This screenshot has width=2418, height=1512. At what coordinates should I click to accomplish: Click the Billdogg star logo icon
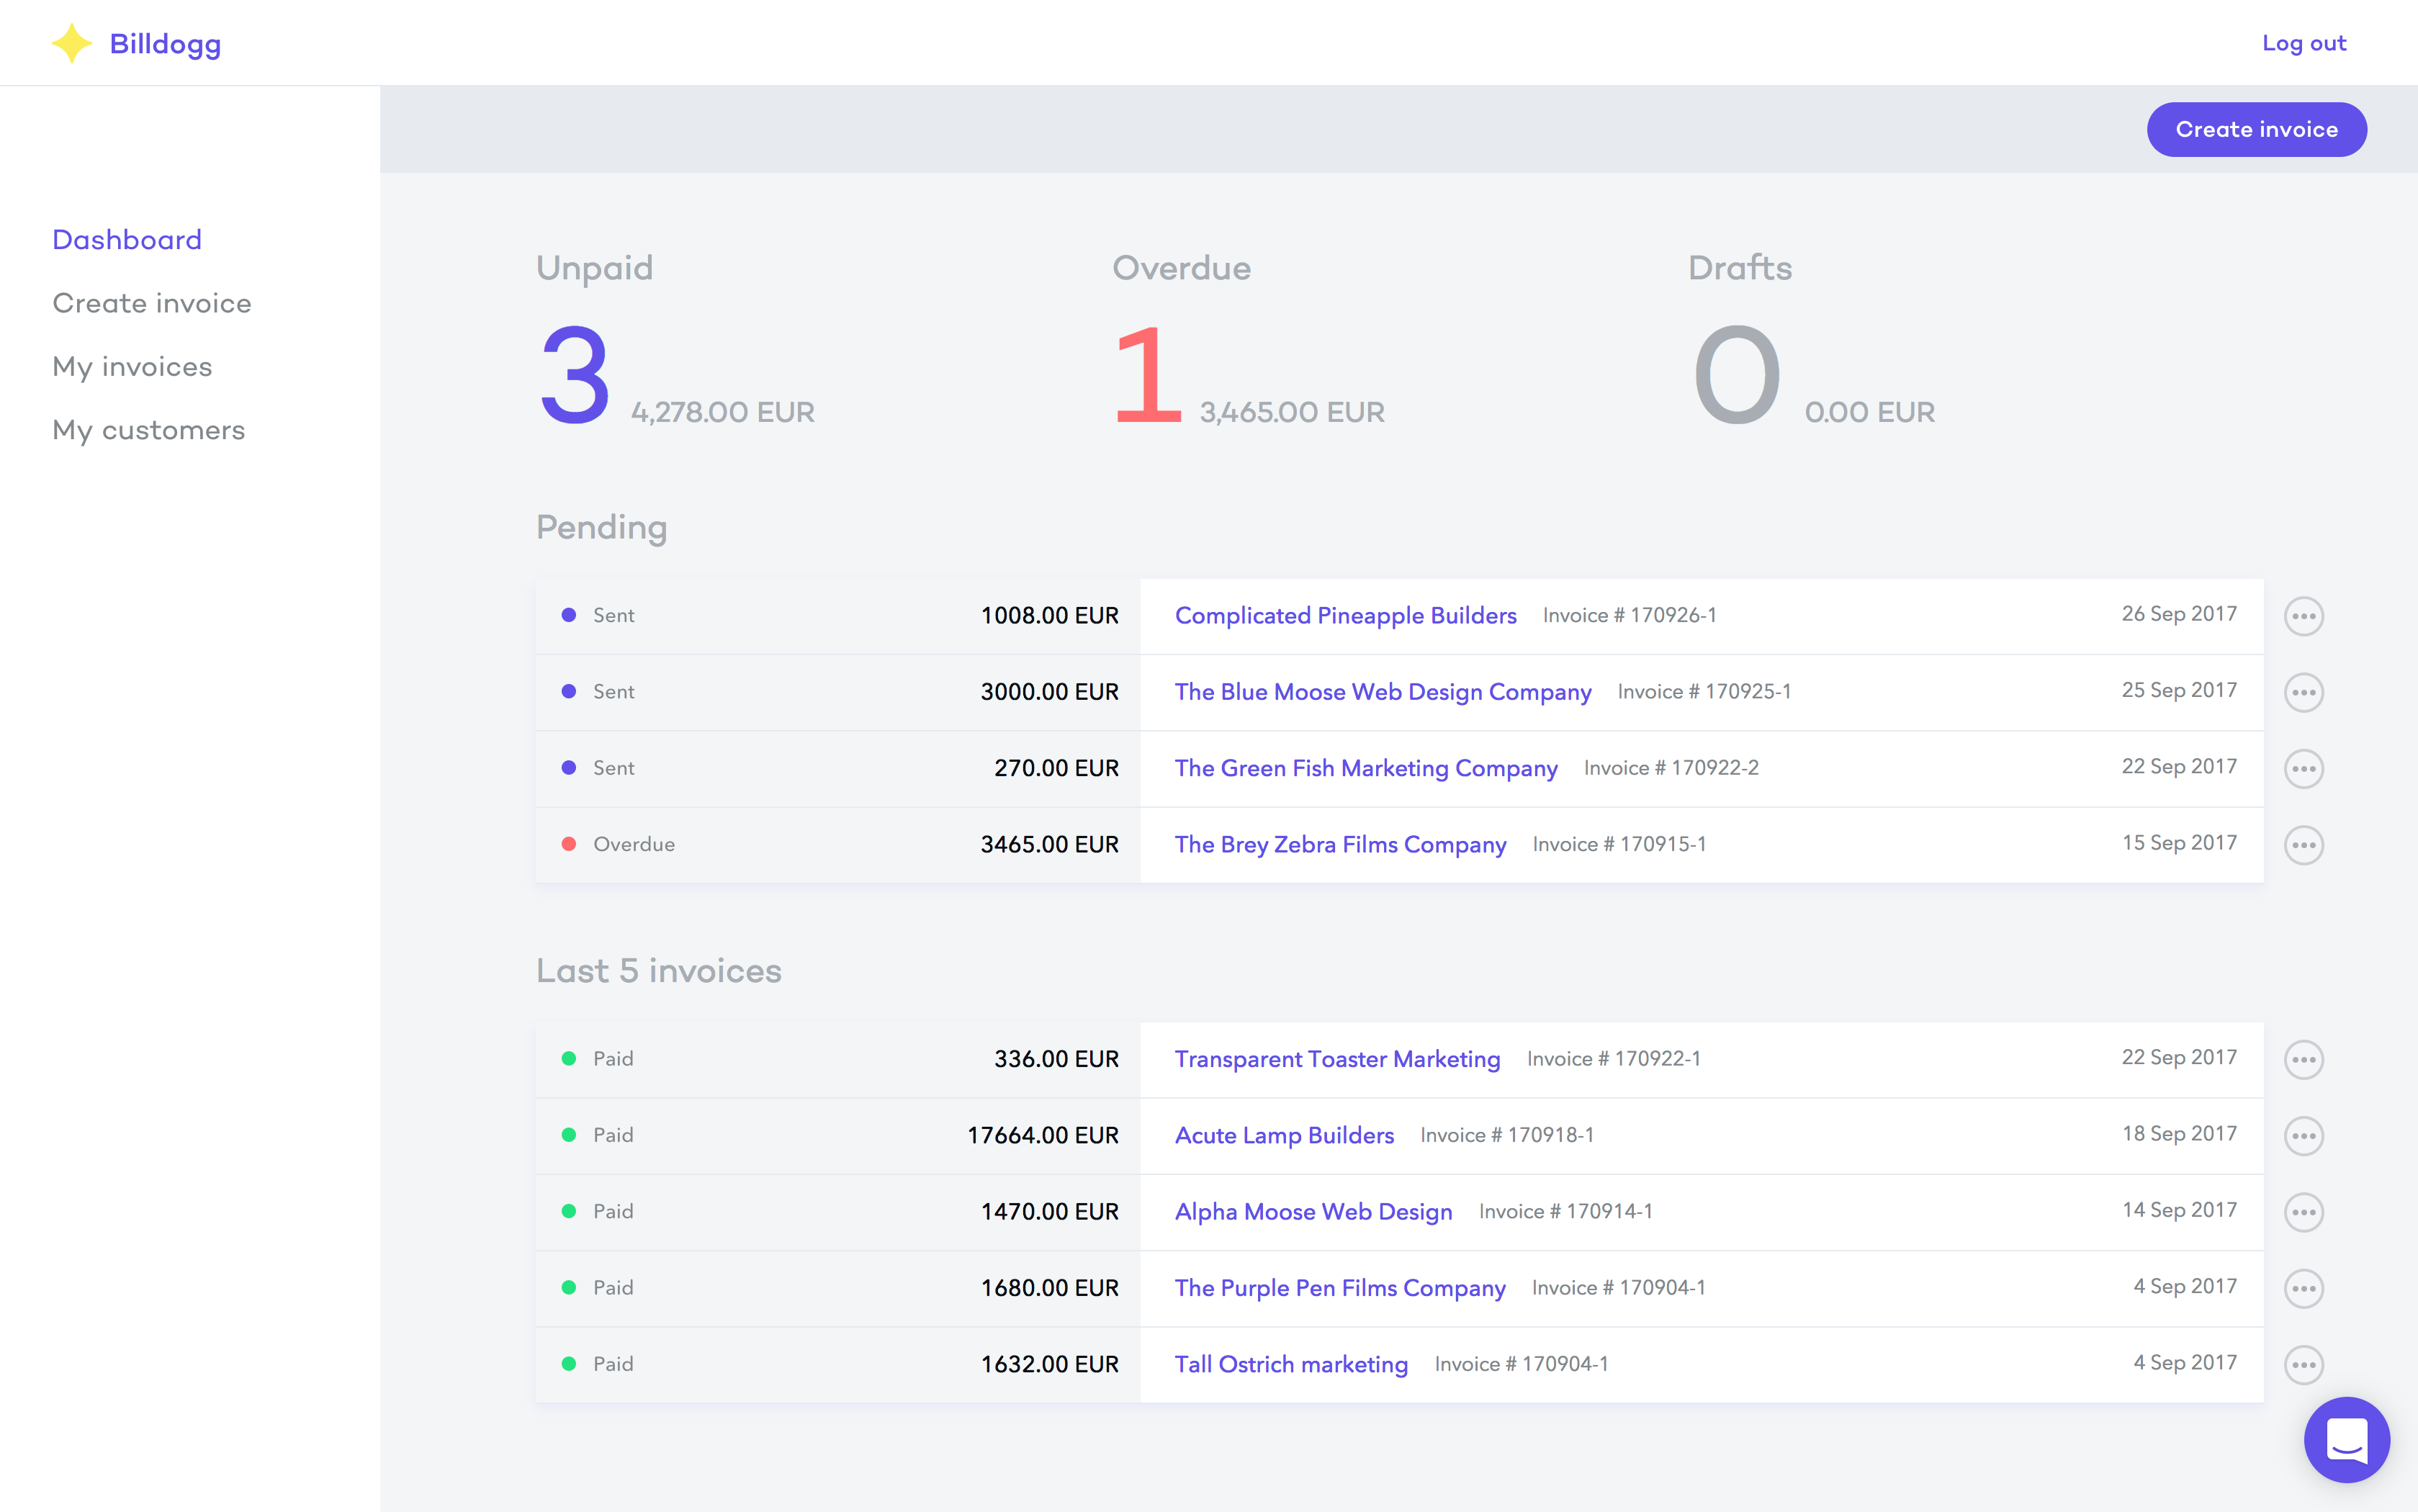coord(71,43)
